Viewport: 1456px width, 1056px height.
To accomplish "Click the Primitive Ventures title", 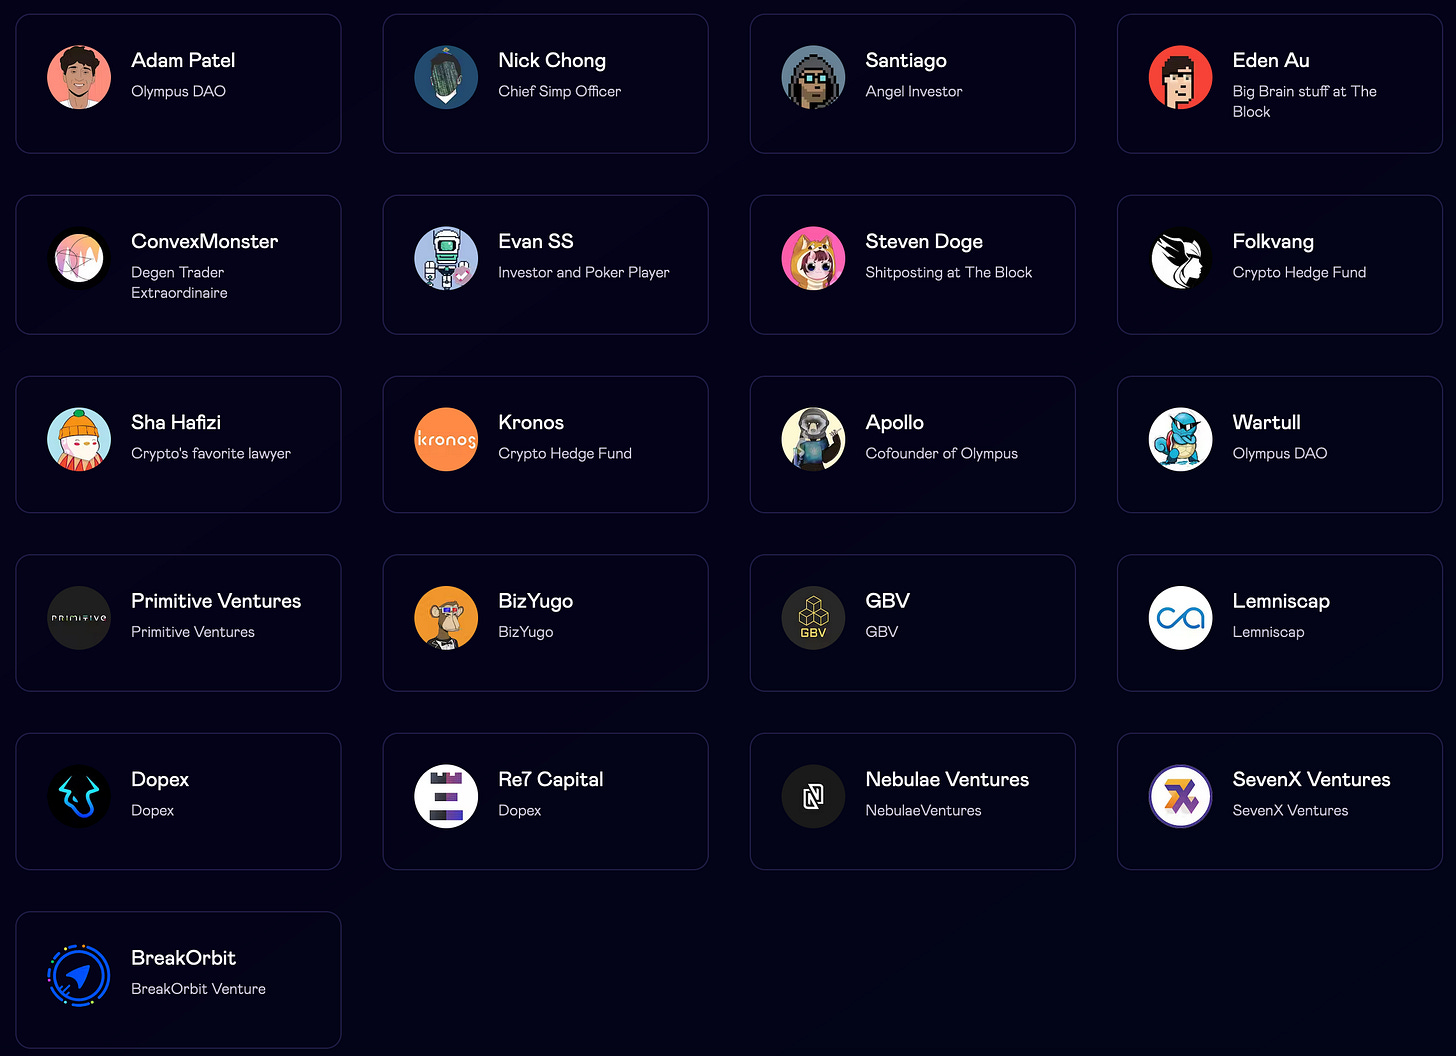I will tap(216, 601).
